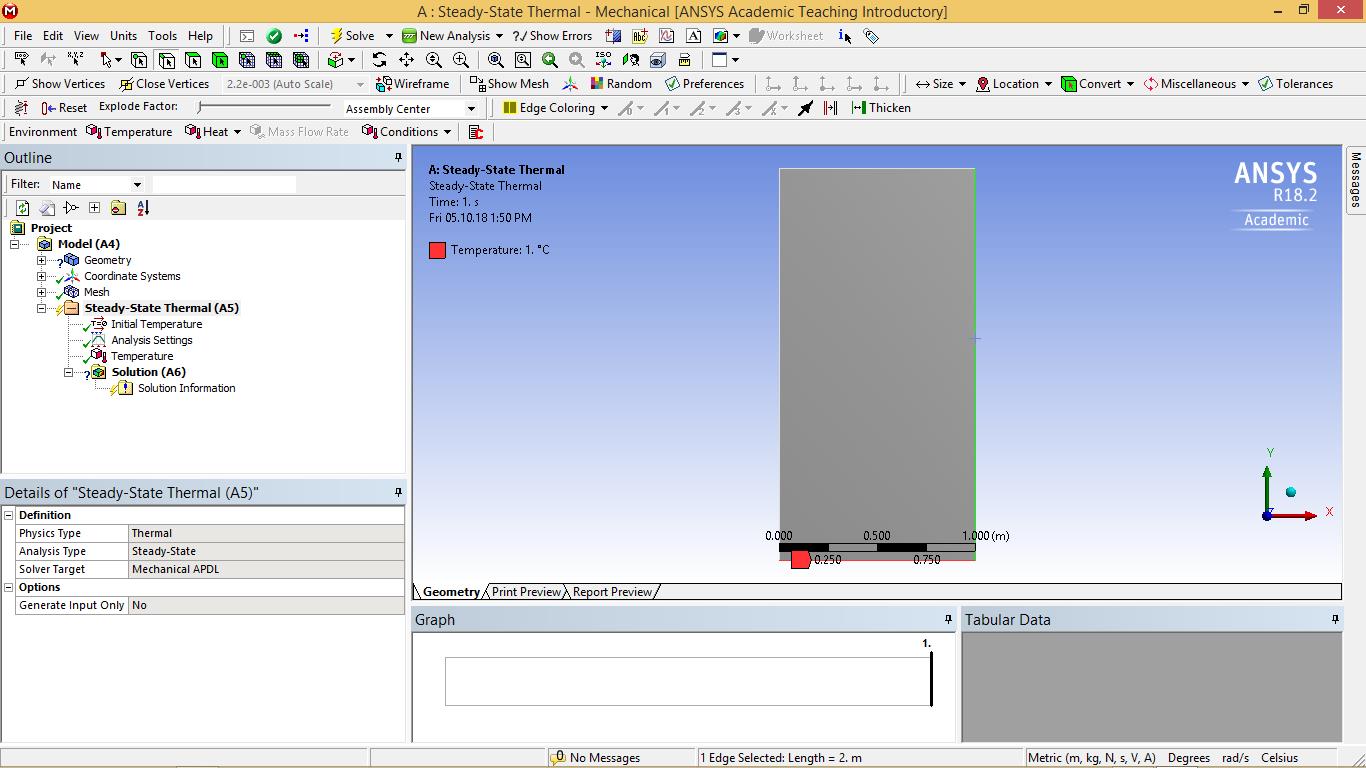Select Solution Information in the outline
1366x768 pixels.
[186, 388]
